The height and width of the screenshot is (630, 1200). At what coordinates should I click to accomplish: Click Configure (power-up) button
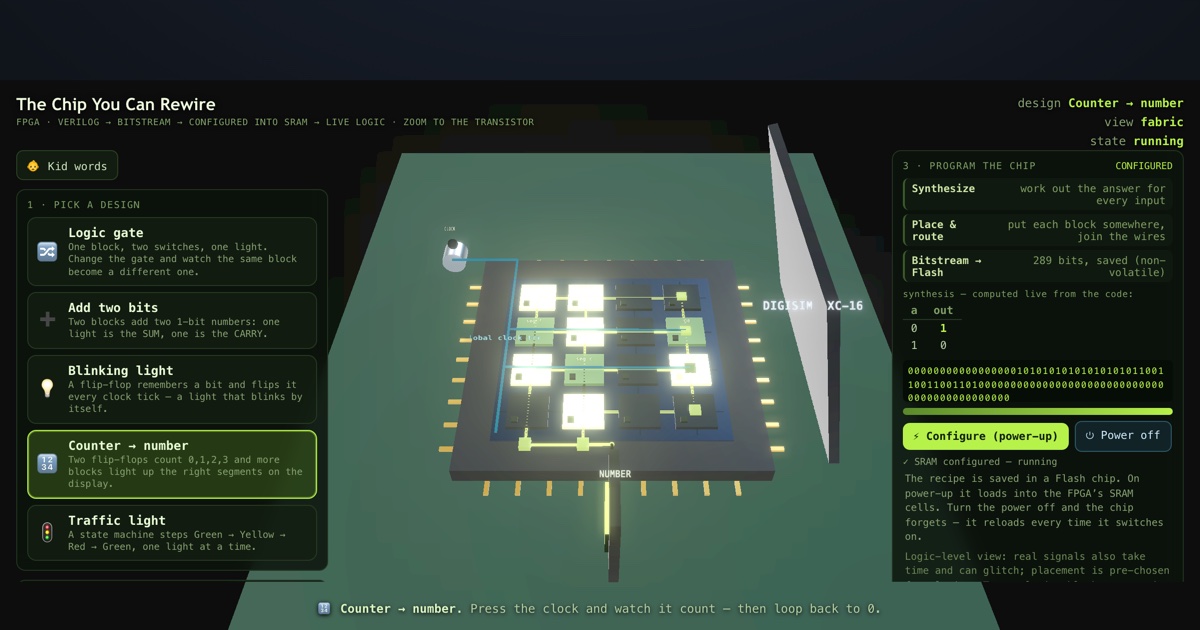pos(985,436)
